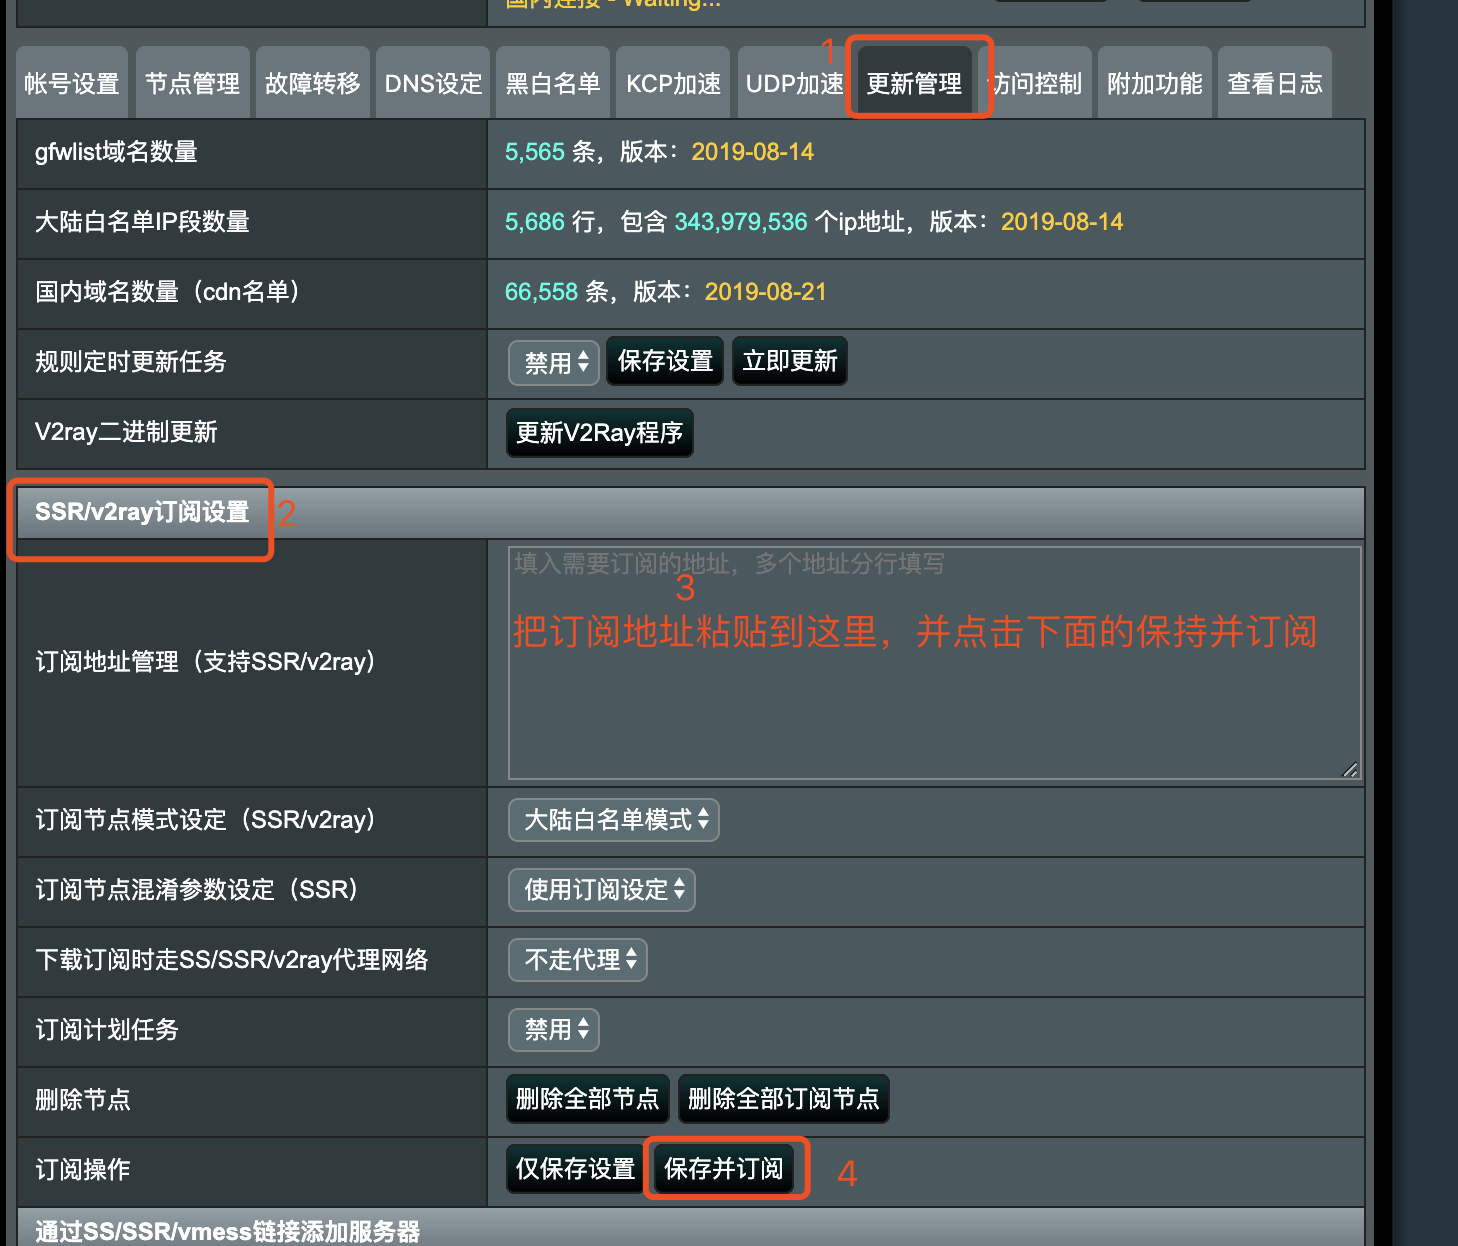Click the 删除全部订阅节点 button

pyautogui.click(x=783, y=1099)
